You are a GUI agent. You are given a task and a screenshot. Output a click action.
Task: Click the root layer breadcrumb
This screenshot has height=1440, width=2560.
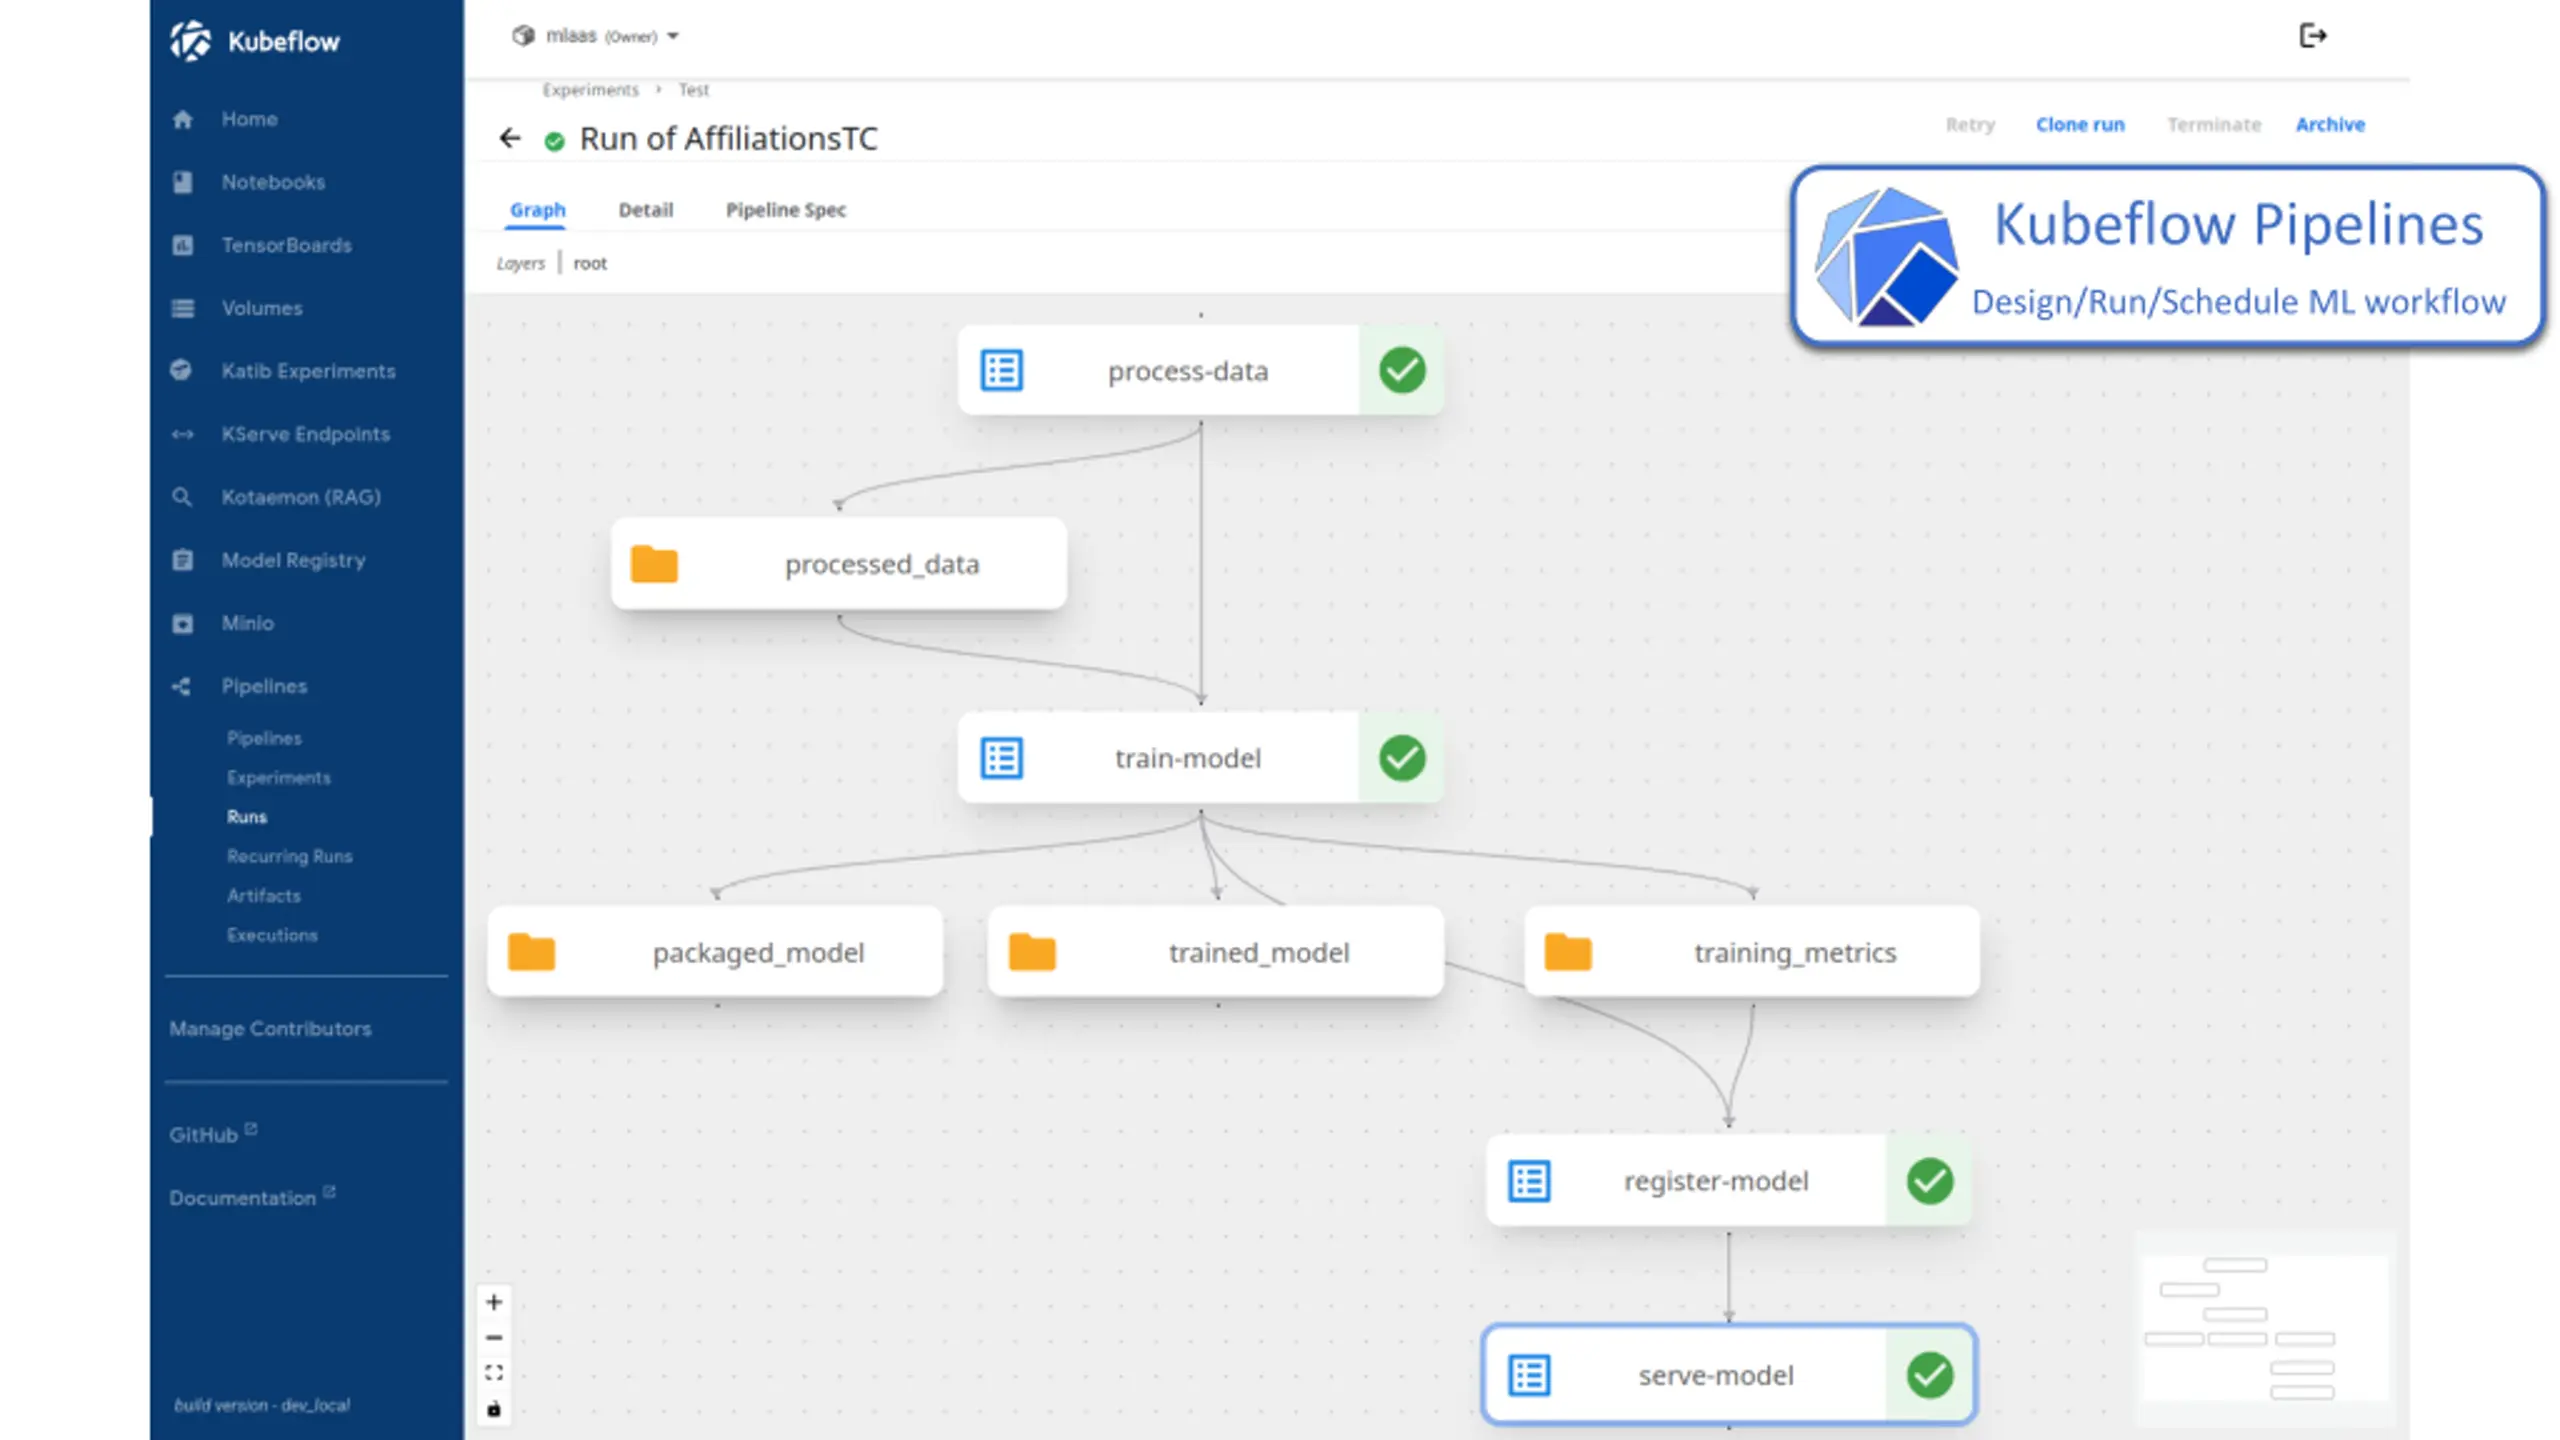coord(590,263)
